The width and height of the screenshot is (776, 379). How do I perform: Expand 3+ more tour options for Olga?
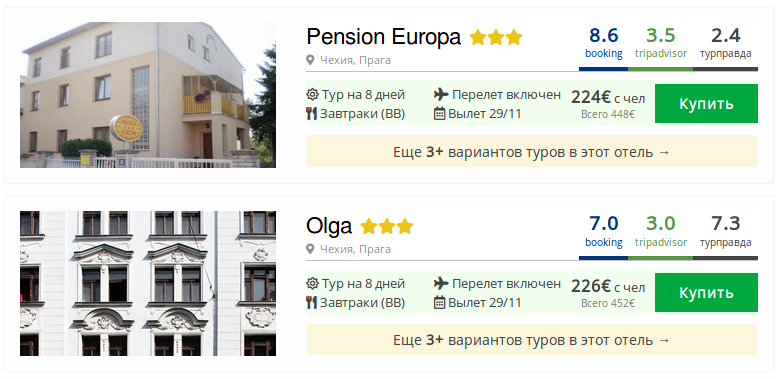click(x=532, y=340)
